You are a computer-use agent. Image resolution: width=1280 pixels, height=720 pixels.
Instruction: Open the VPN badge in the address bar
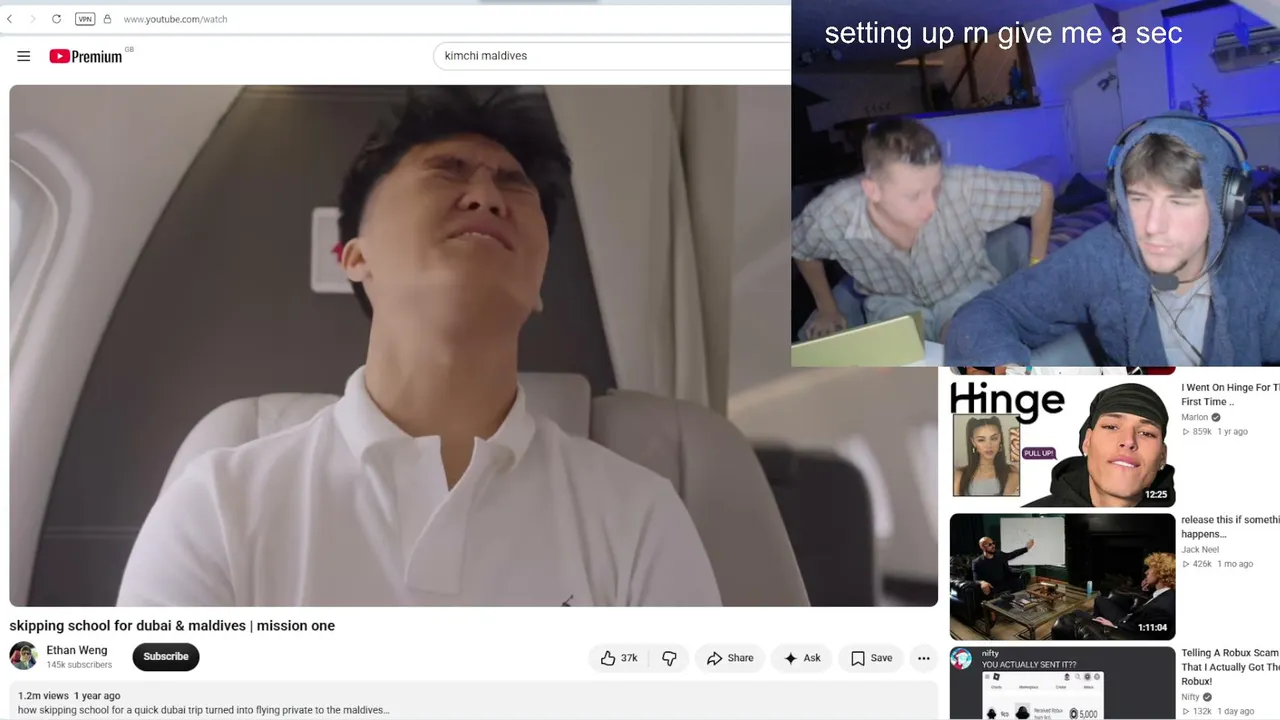pyautogui.click(x=85, y=19)
